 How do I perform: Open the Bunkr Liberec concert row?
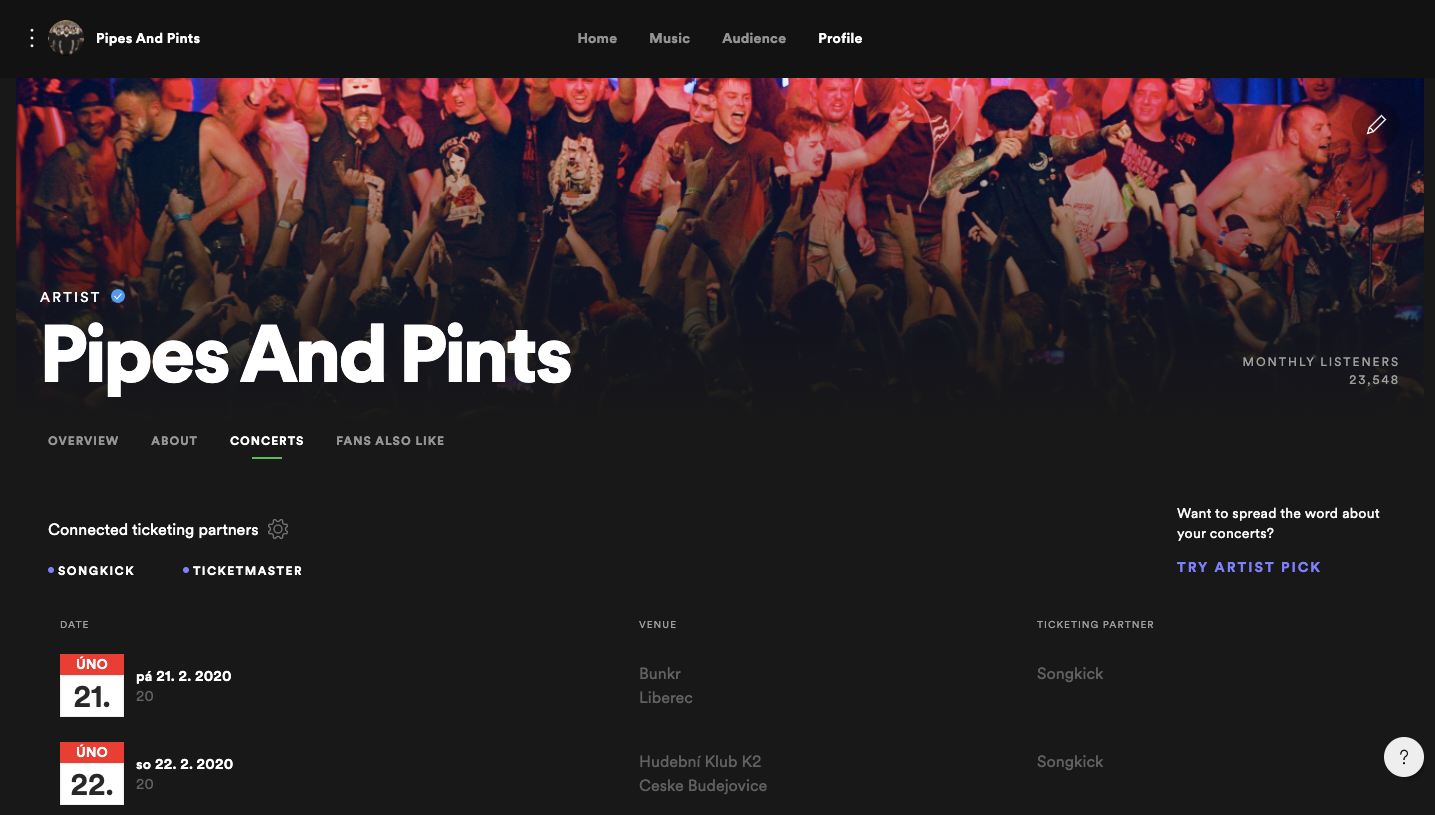tap(717, 685)
